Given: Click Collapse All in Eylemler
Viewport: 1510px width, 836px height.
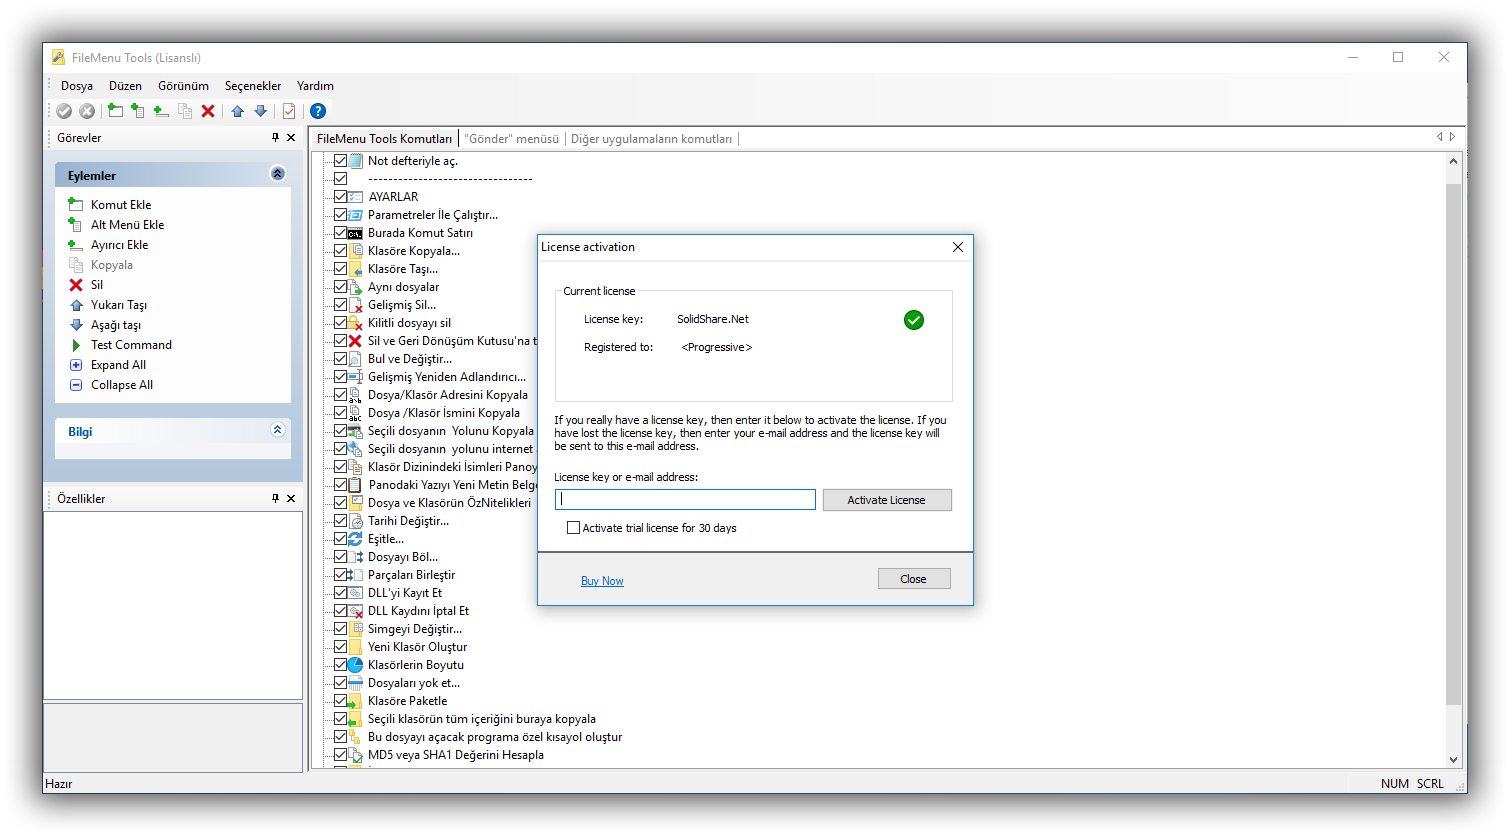Looking at the screenshot, I should click(122, 385).
